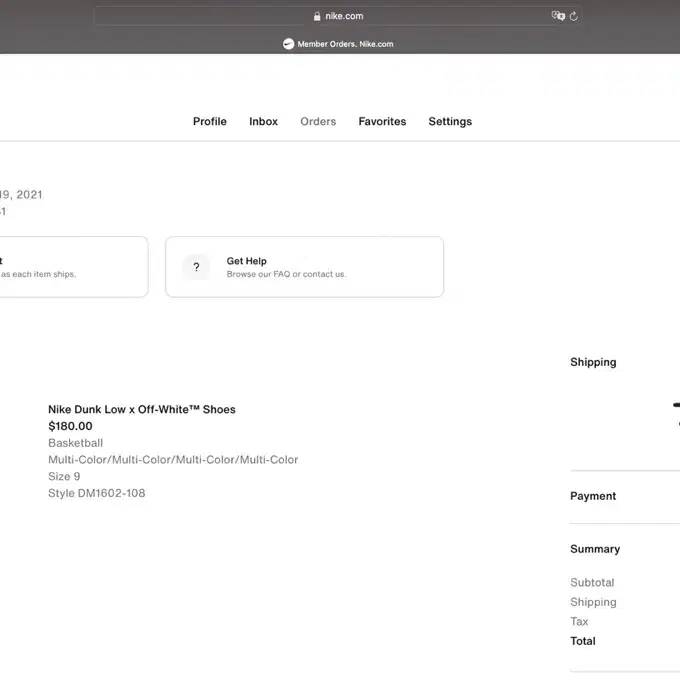Click Style DM1602-108 text
This screenshot has height=680, width=680.
(x=97, y=493)
